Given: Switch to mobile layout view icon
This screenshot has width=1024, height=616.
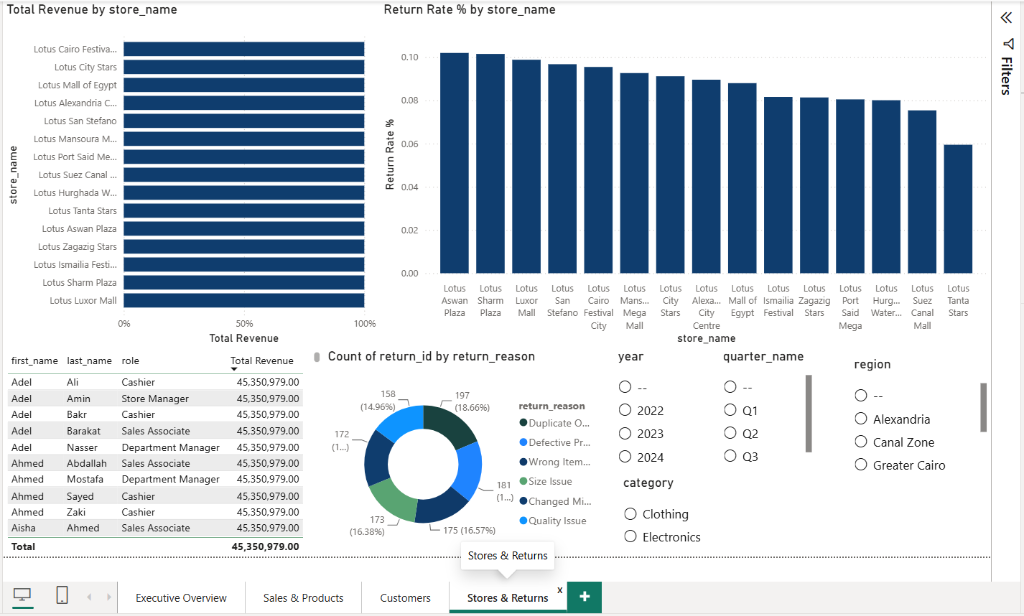Looking at the screenshot, I should click(x=62, y=595).
